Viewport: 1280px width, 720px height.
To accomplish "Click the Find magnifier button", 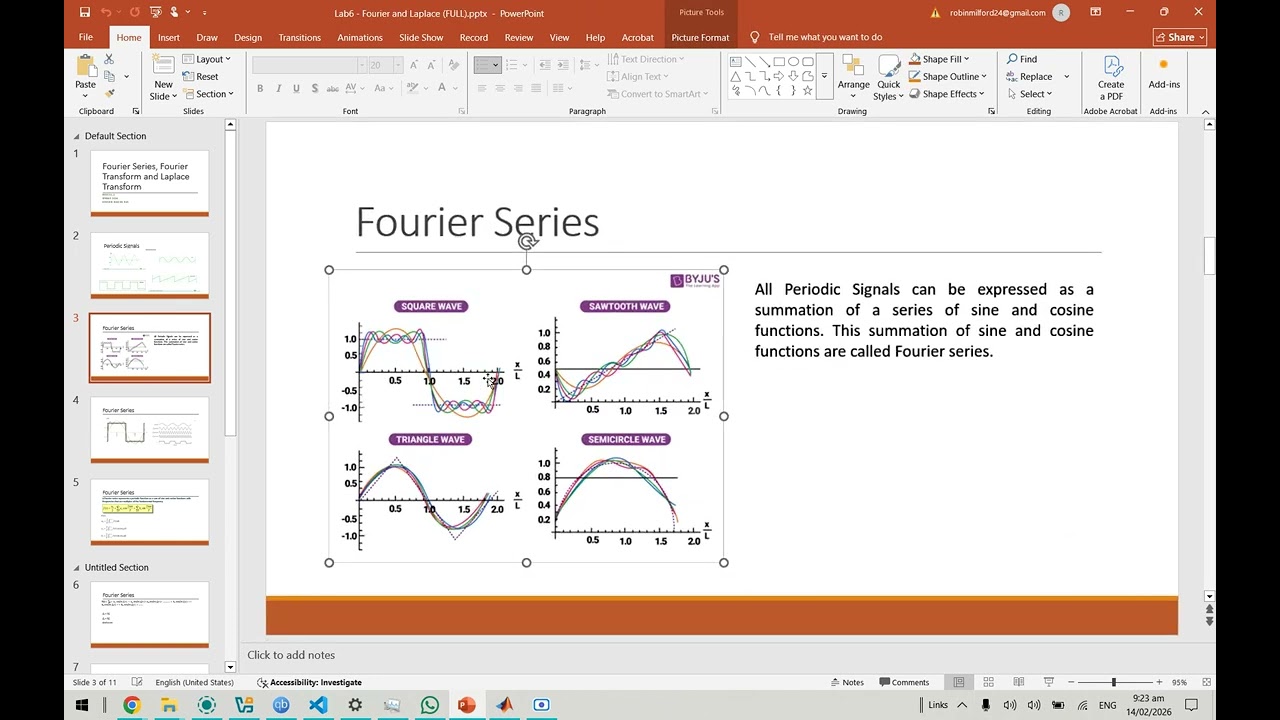I will [1022, 59].
